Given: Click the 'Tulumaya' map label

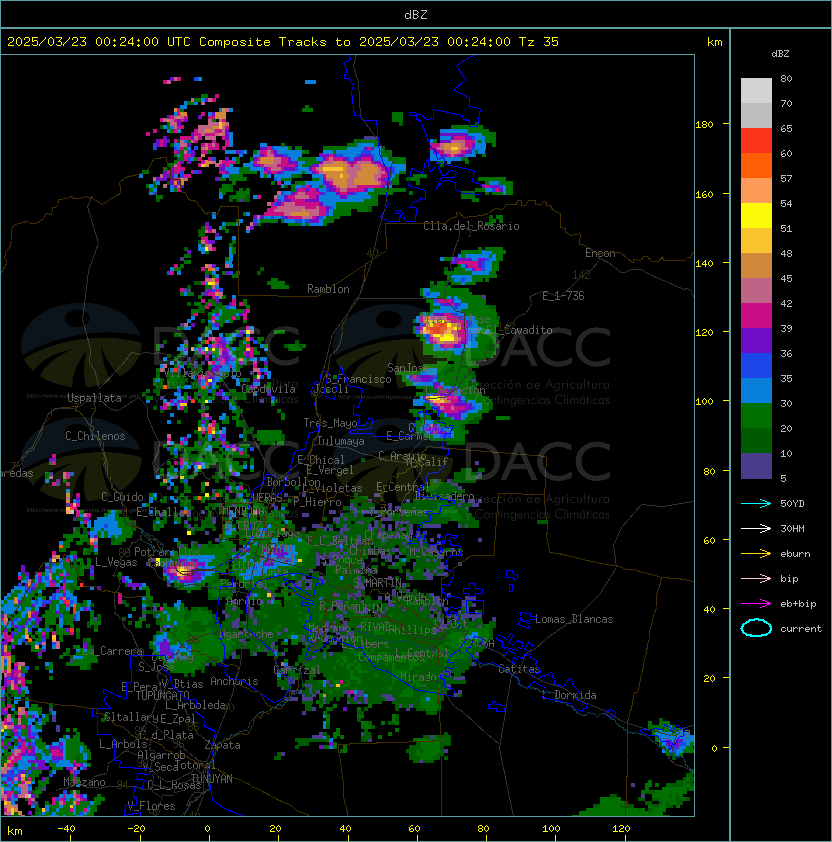Looking at the screenshot, I should [341, 441].
